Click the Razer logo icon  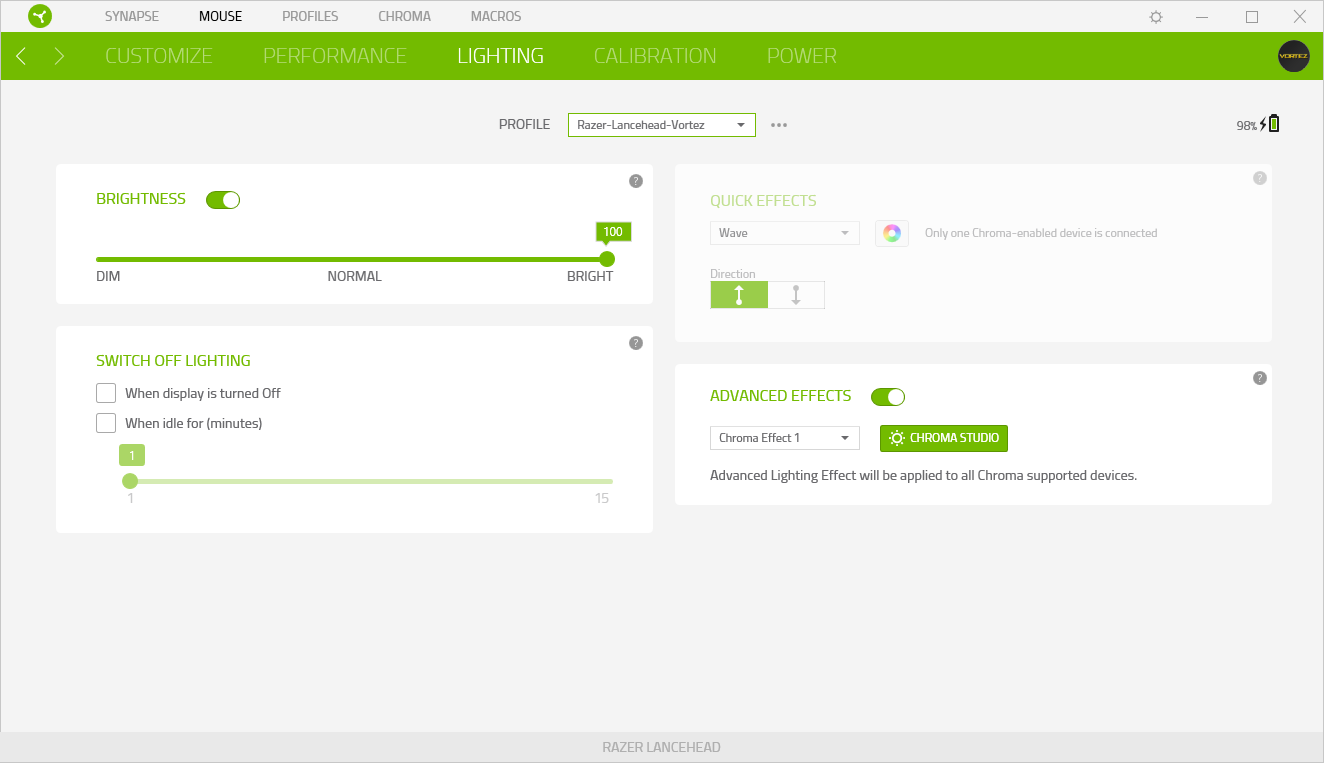click(40, 16)
